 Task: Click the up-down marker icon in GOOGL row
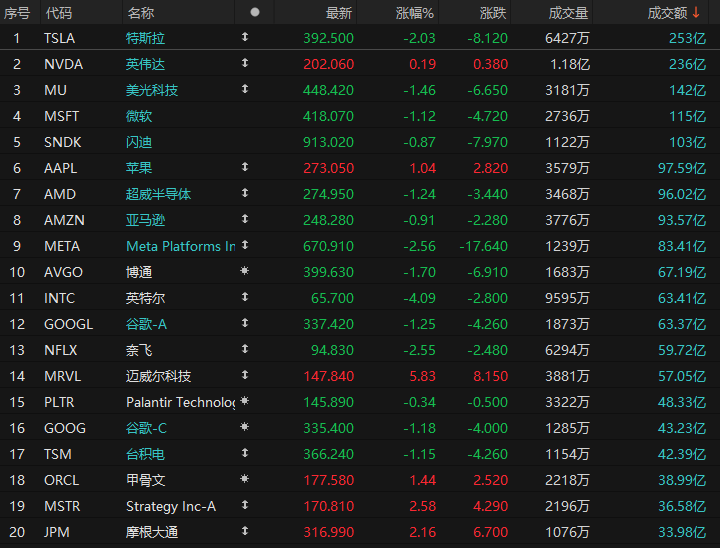245,323
